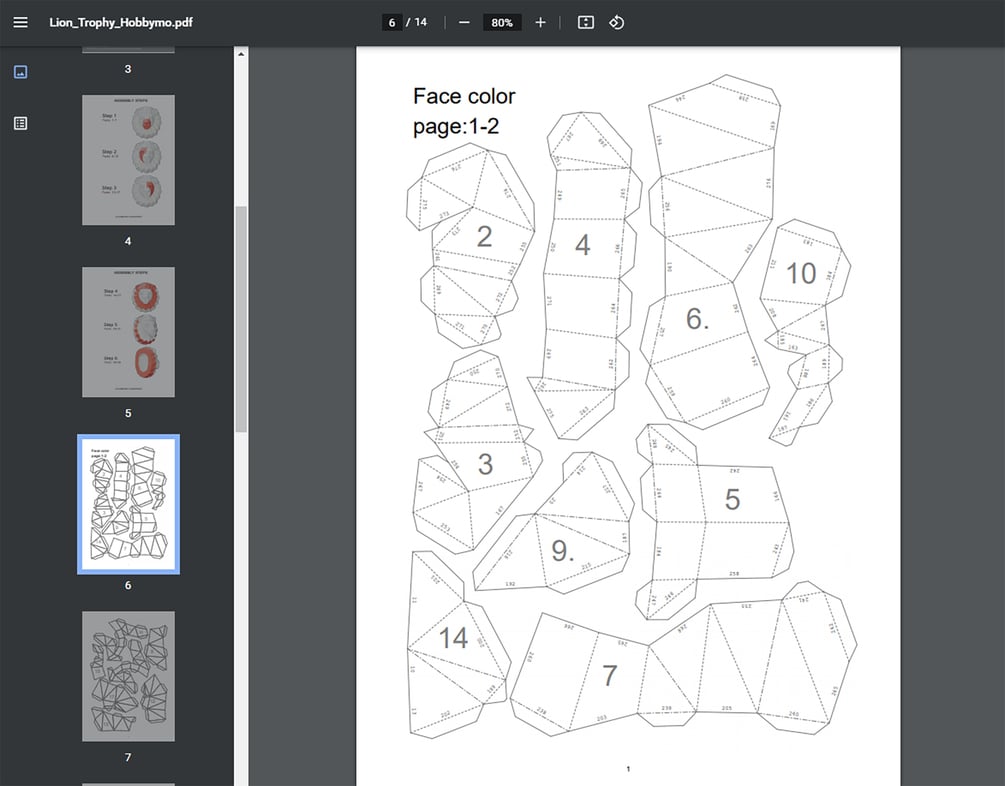Viewport: 1005px width, 786px height.
Task: Click the page footer number 1
Action: point(628,769)
